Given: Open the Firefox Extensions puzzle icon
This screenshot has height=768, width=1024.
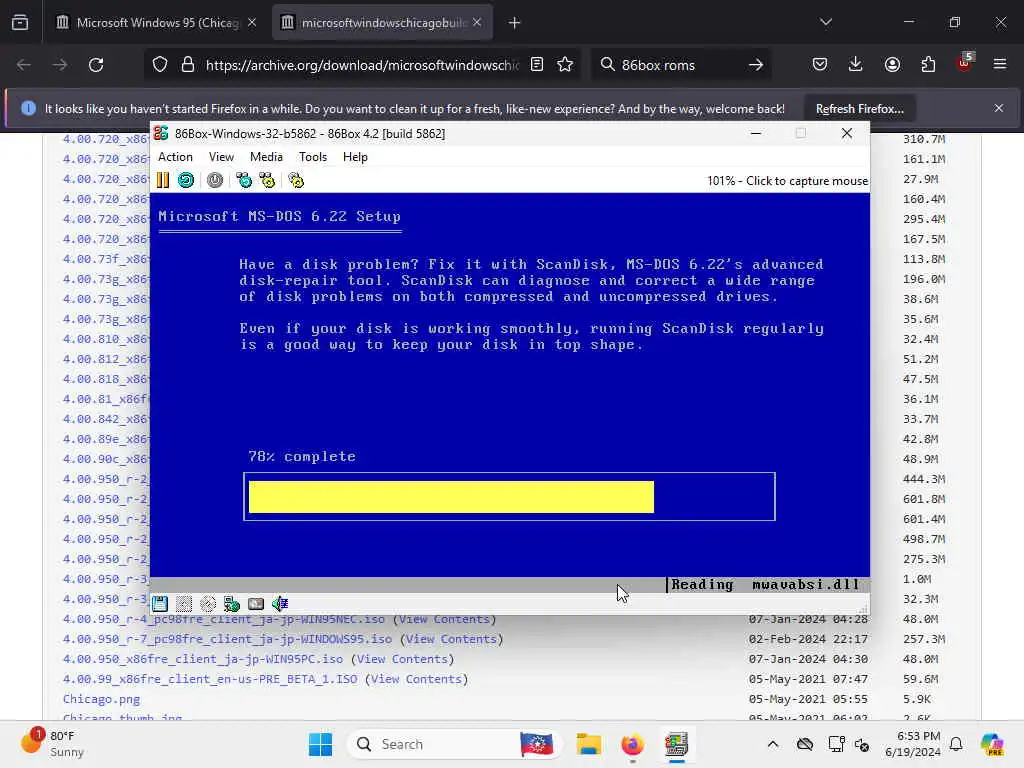Looking at the screenshot, I should point(928,65).
